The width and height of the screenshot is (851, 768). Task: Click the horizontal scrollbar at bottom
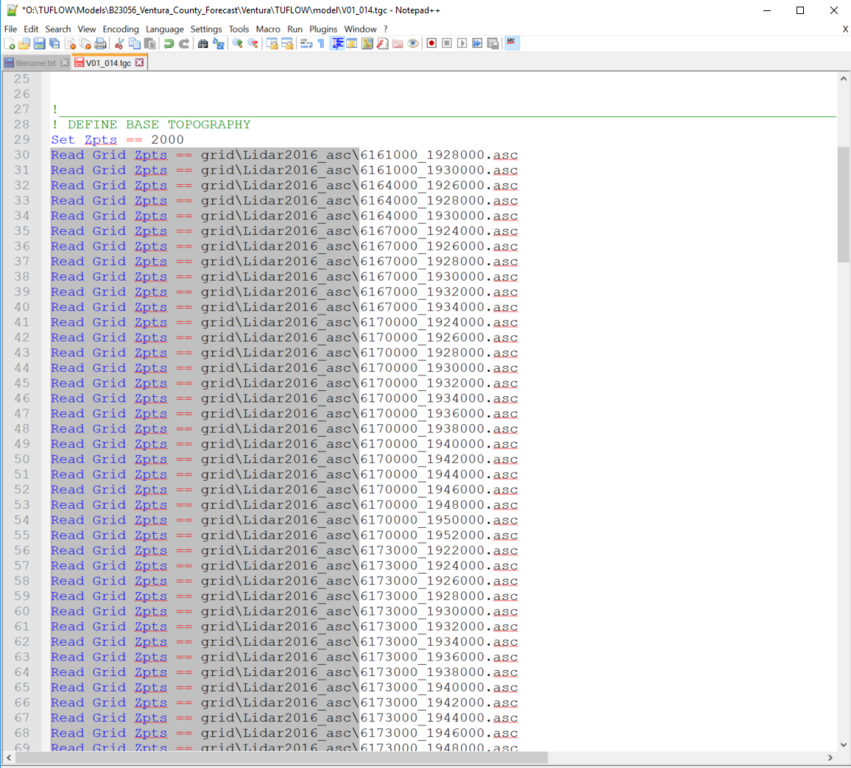click(x=420, y=759)
